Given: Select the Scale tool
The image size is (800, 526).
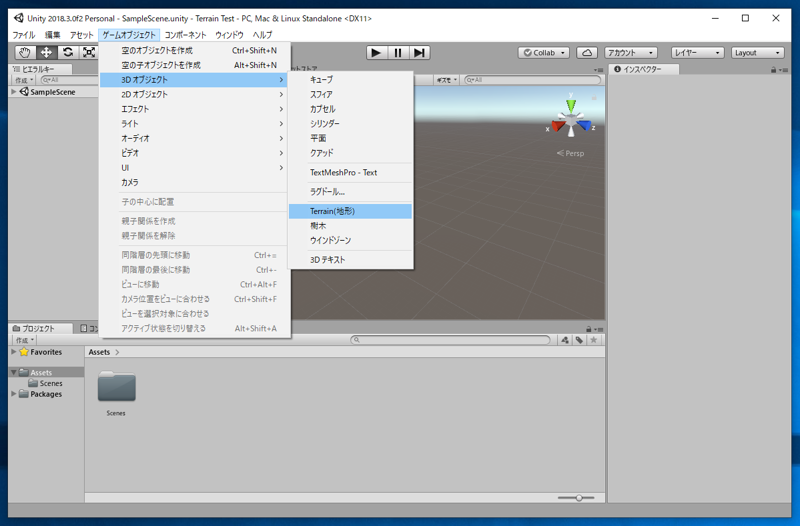Looking at the screenshot, I should [x=89, y=53].
